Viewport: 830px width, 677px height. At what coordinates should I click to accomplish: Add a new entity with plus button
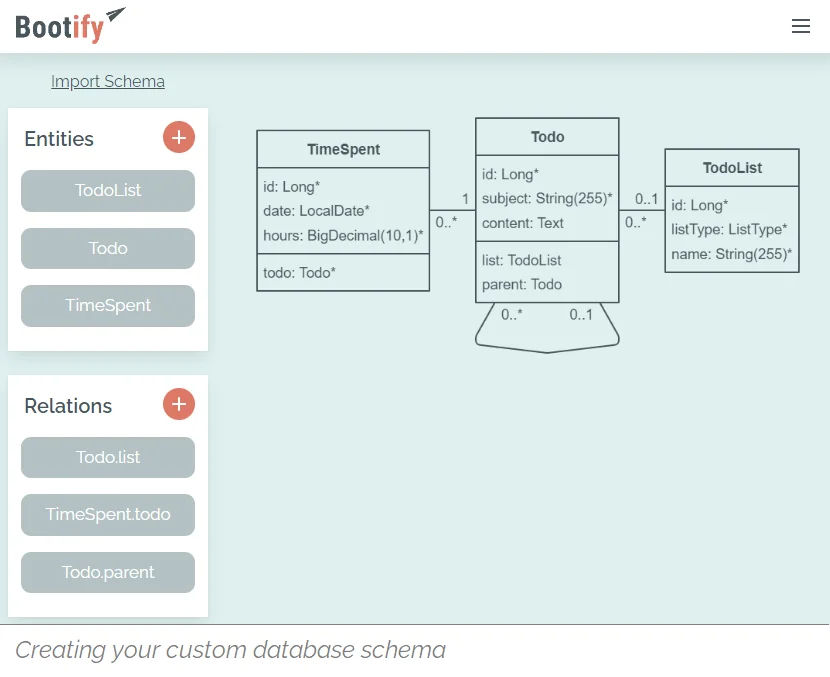click(x=179, y=138)
